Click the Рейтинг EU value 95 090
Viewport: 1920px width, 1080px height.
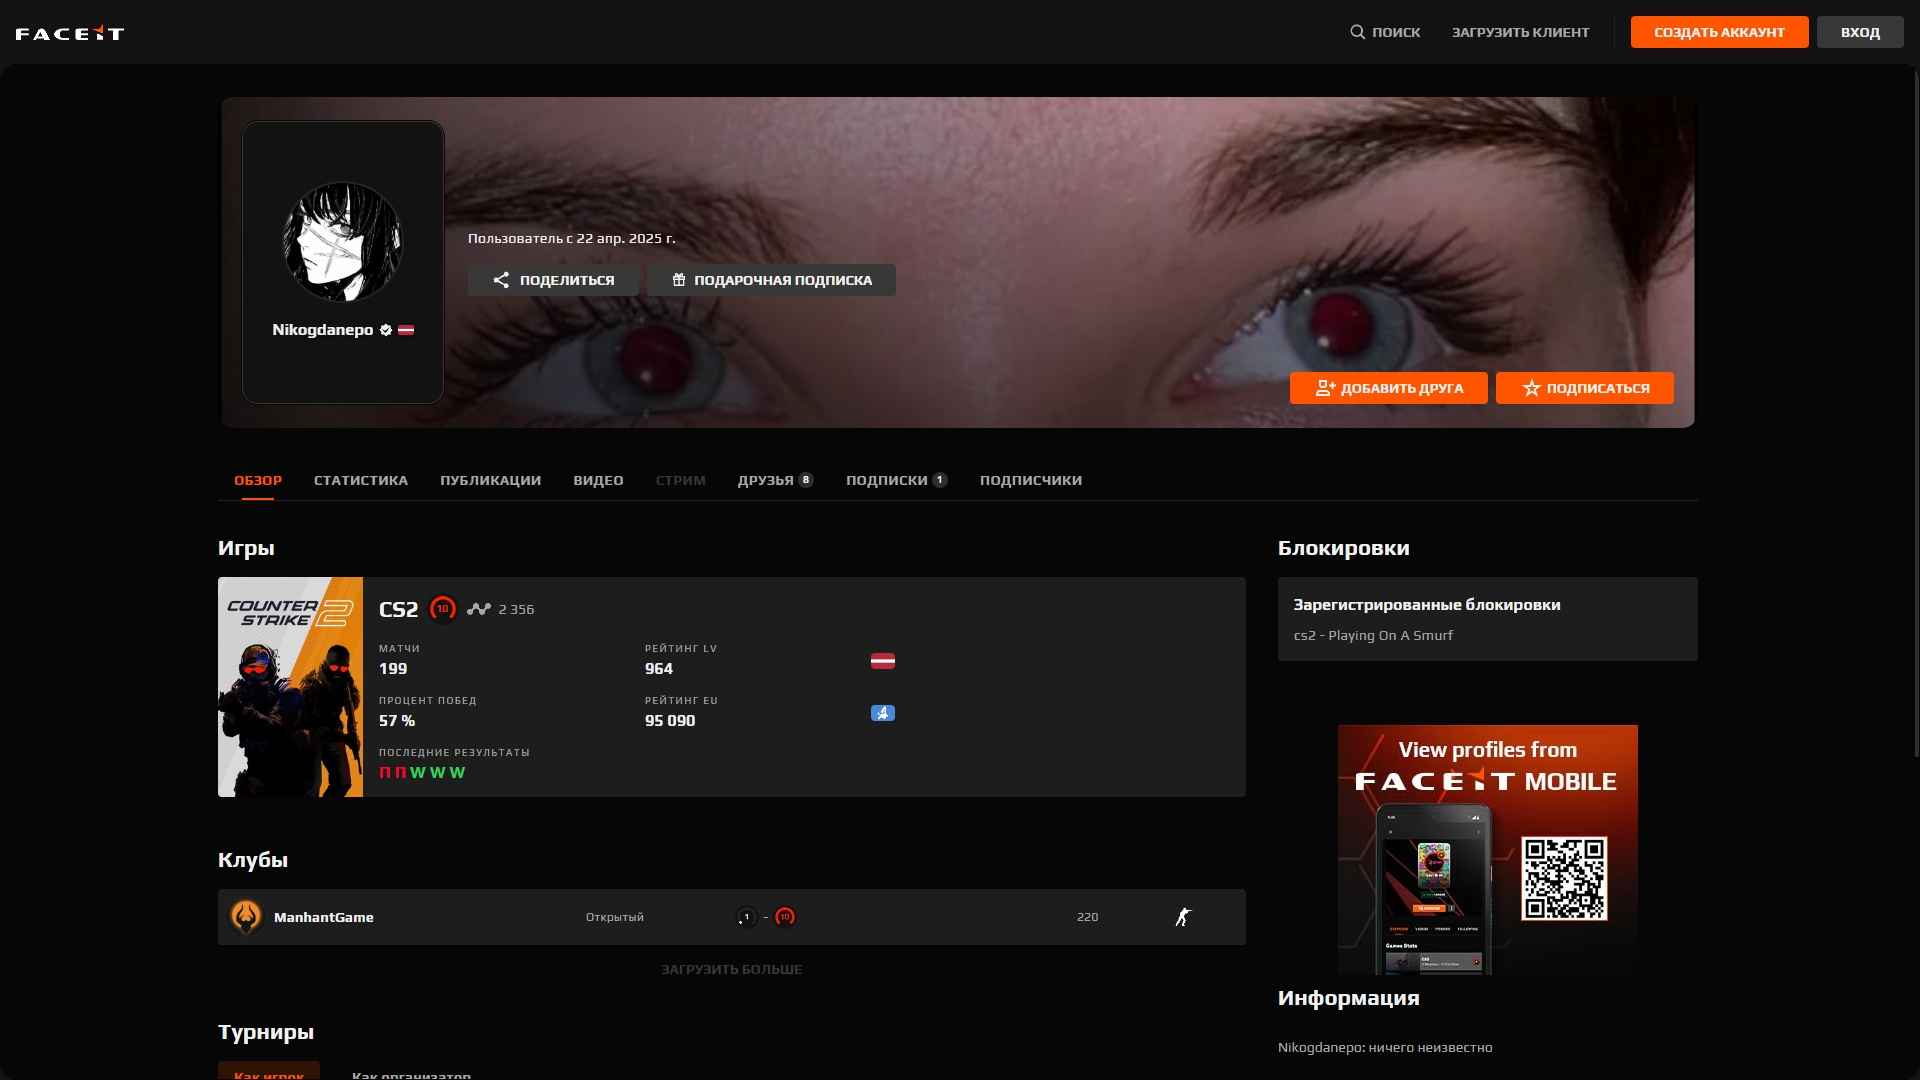pos(670,721)
